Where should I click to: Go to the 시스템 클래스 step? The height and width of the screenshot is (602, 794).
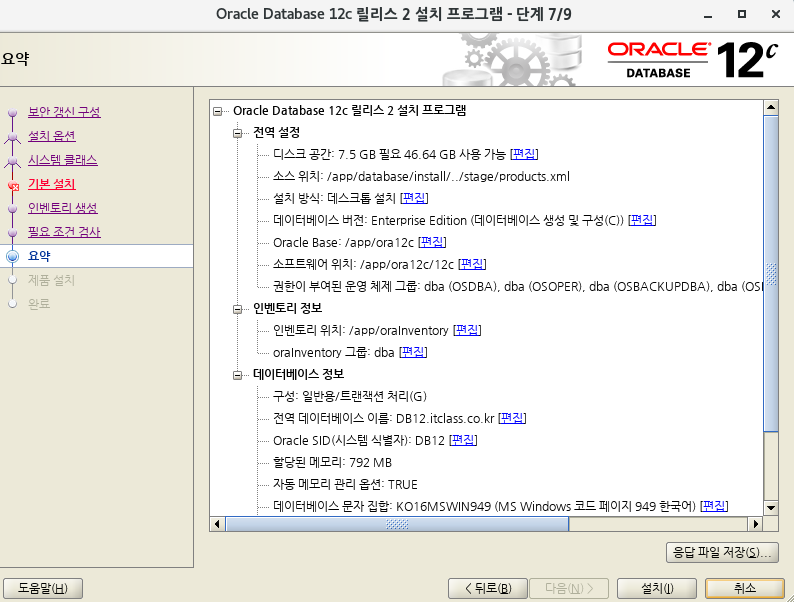click(x=63, y=160)
